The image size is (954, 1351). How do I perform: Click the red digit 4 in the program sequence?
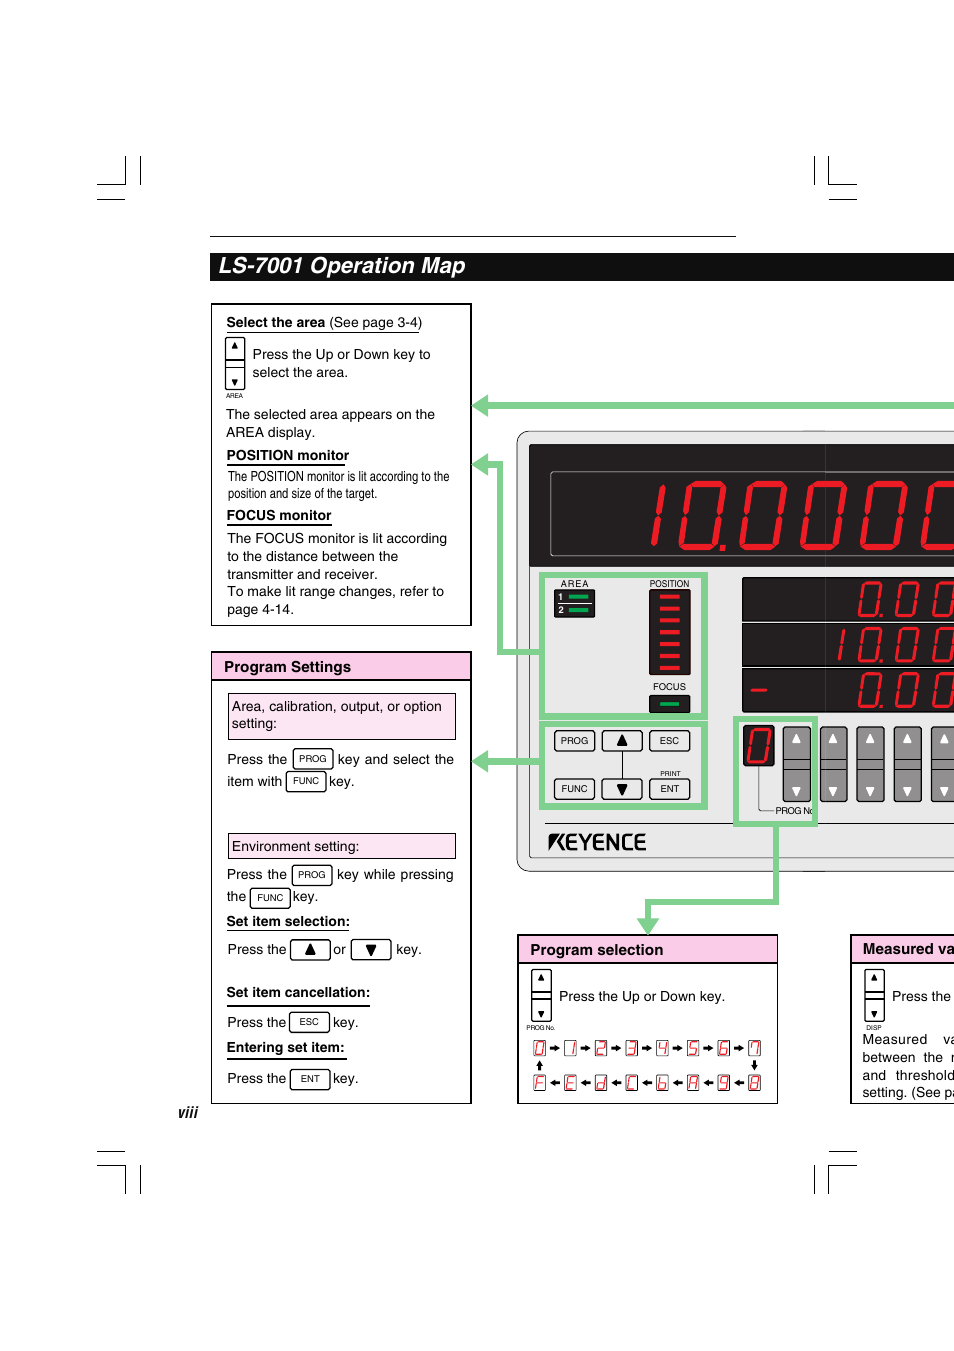(x=662, y=1048)
